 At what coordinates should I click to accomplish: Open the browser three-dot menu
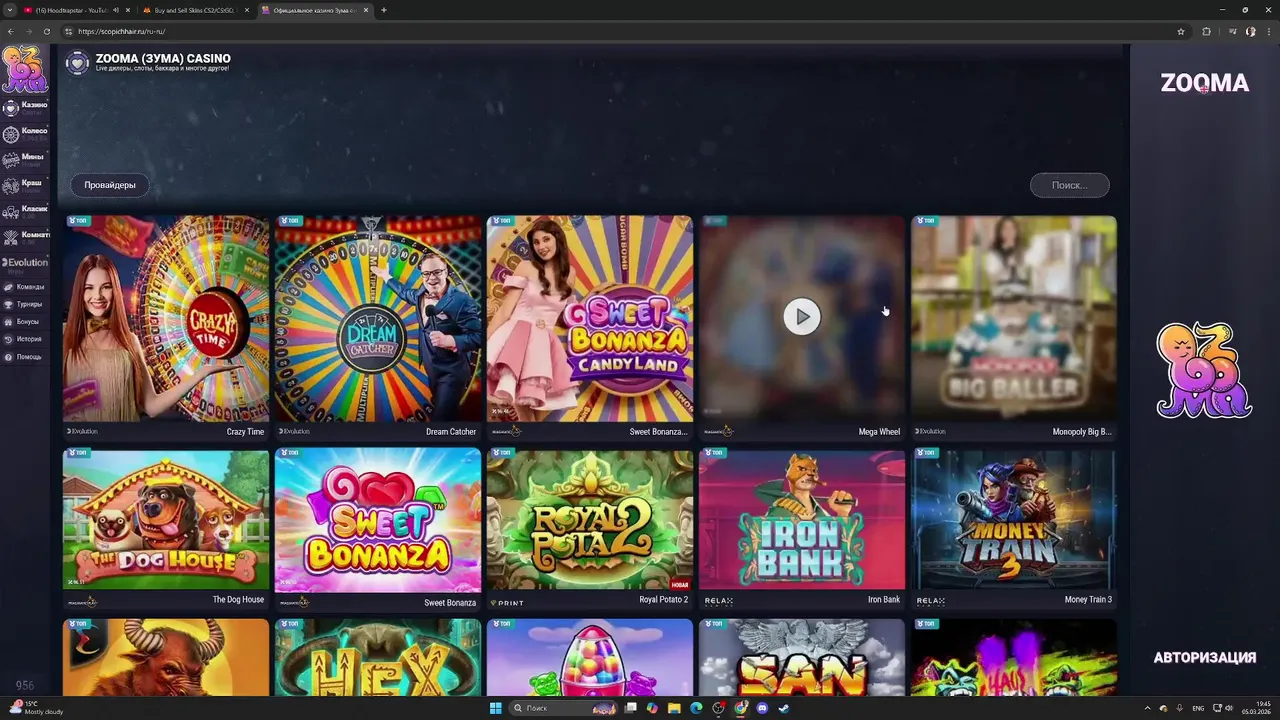pos(1269,31)
